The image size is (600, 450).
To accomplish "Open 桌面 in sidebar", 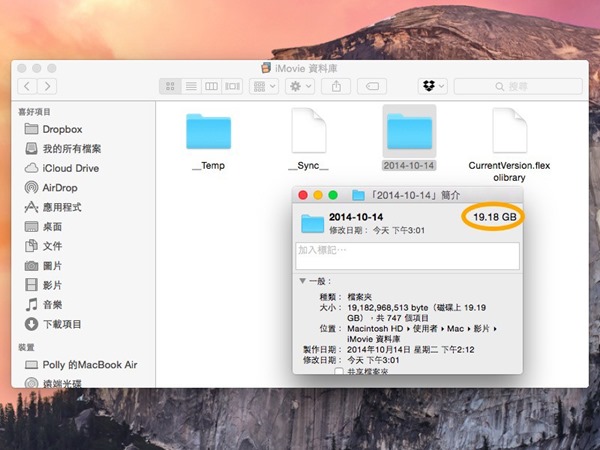I will (x=44, y=227).
